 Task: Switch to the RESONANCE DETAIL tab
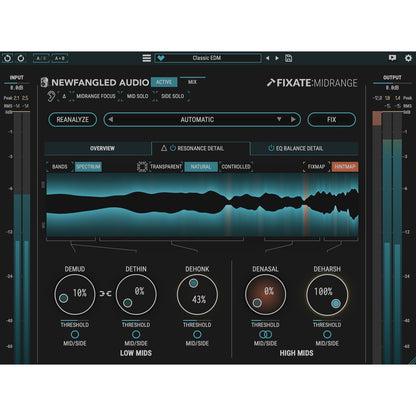(x=201, y=148)
